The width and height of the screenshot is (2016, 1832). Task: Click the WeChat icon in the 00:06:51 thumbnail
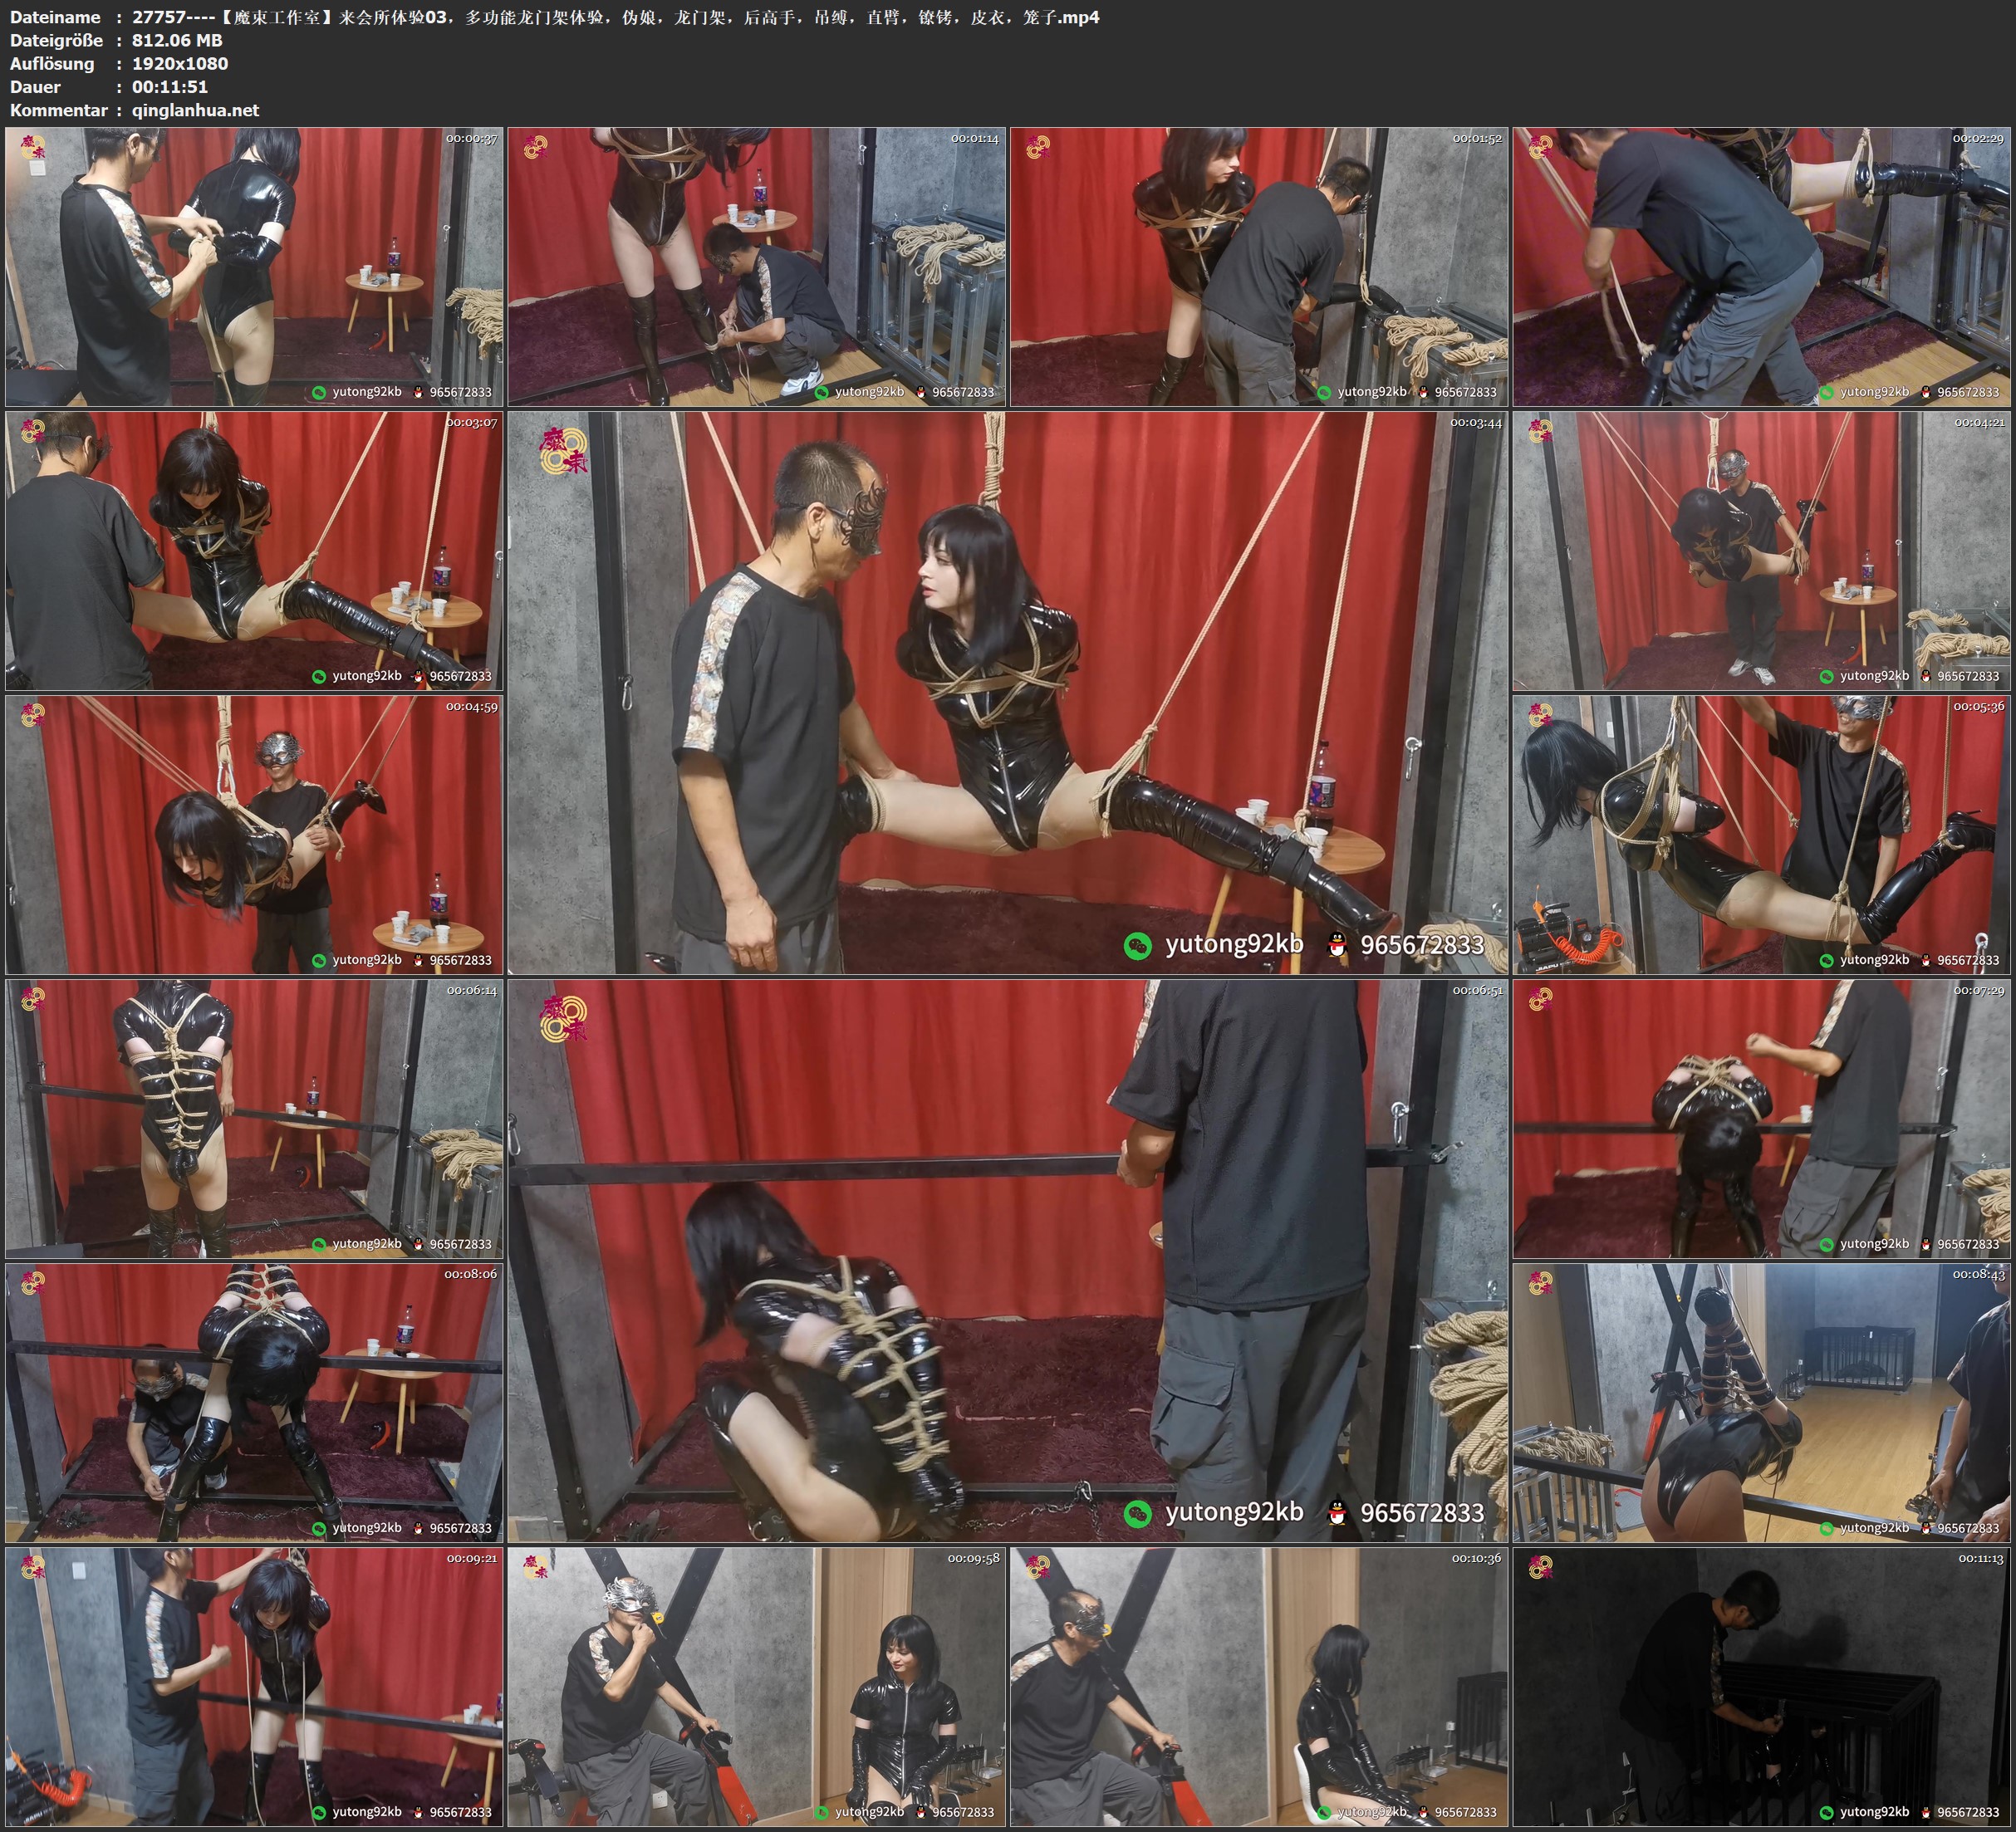[1138, 1513]
